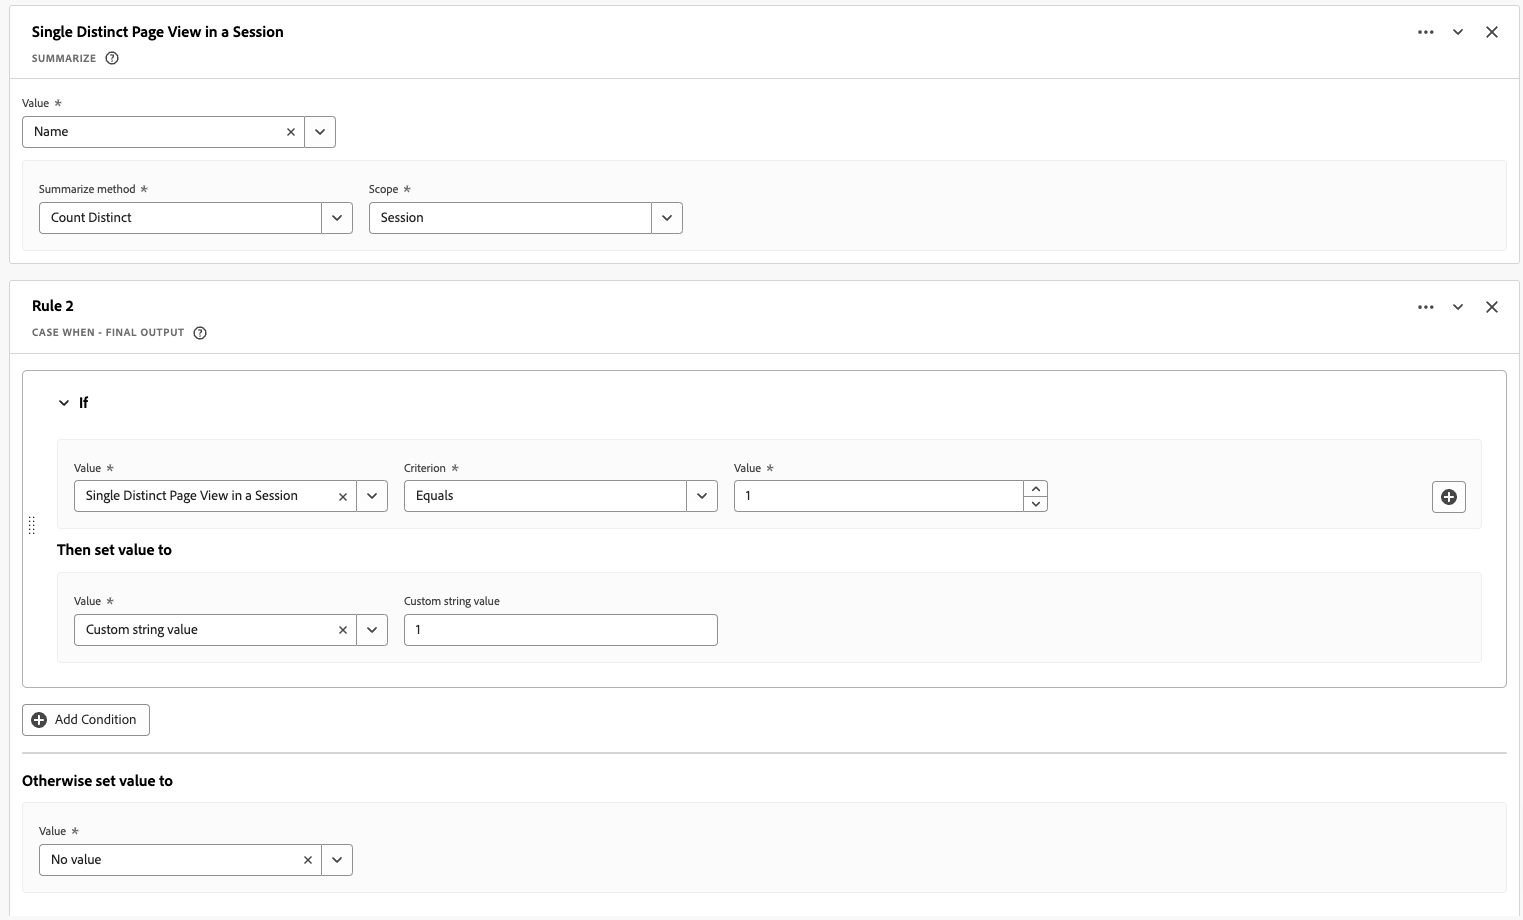Clear the Name value with the X icon
This screenshot has width=1523, height=920.
290,131
